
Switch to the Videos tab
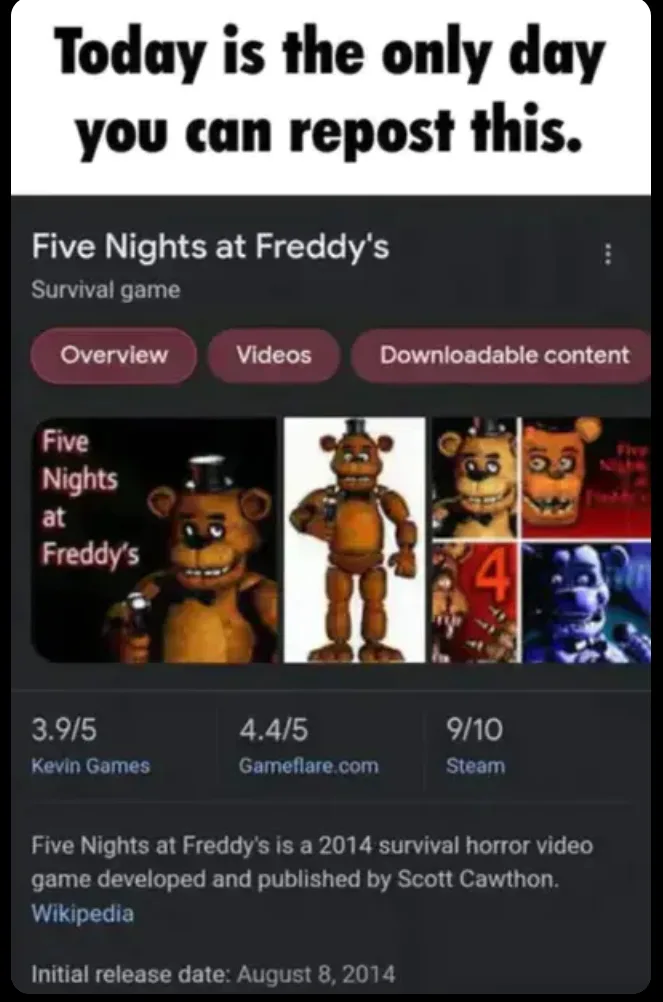(273, 355)
